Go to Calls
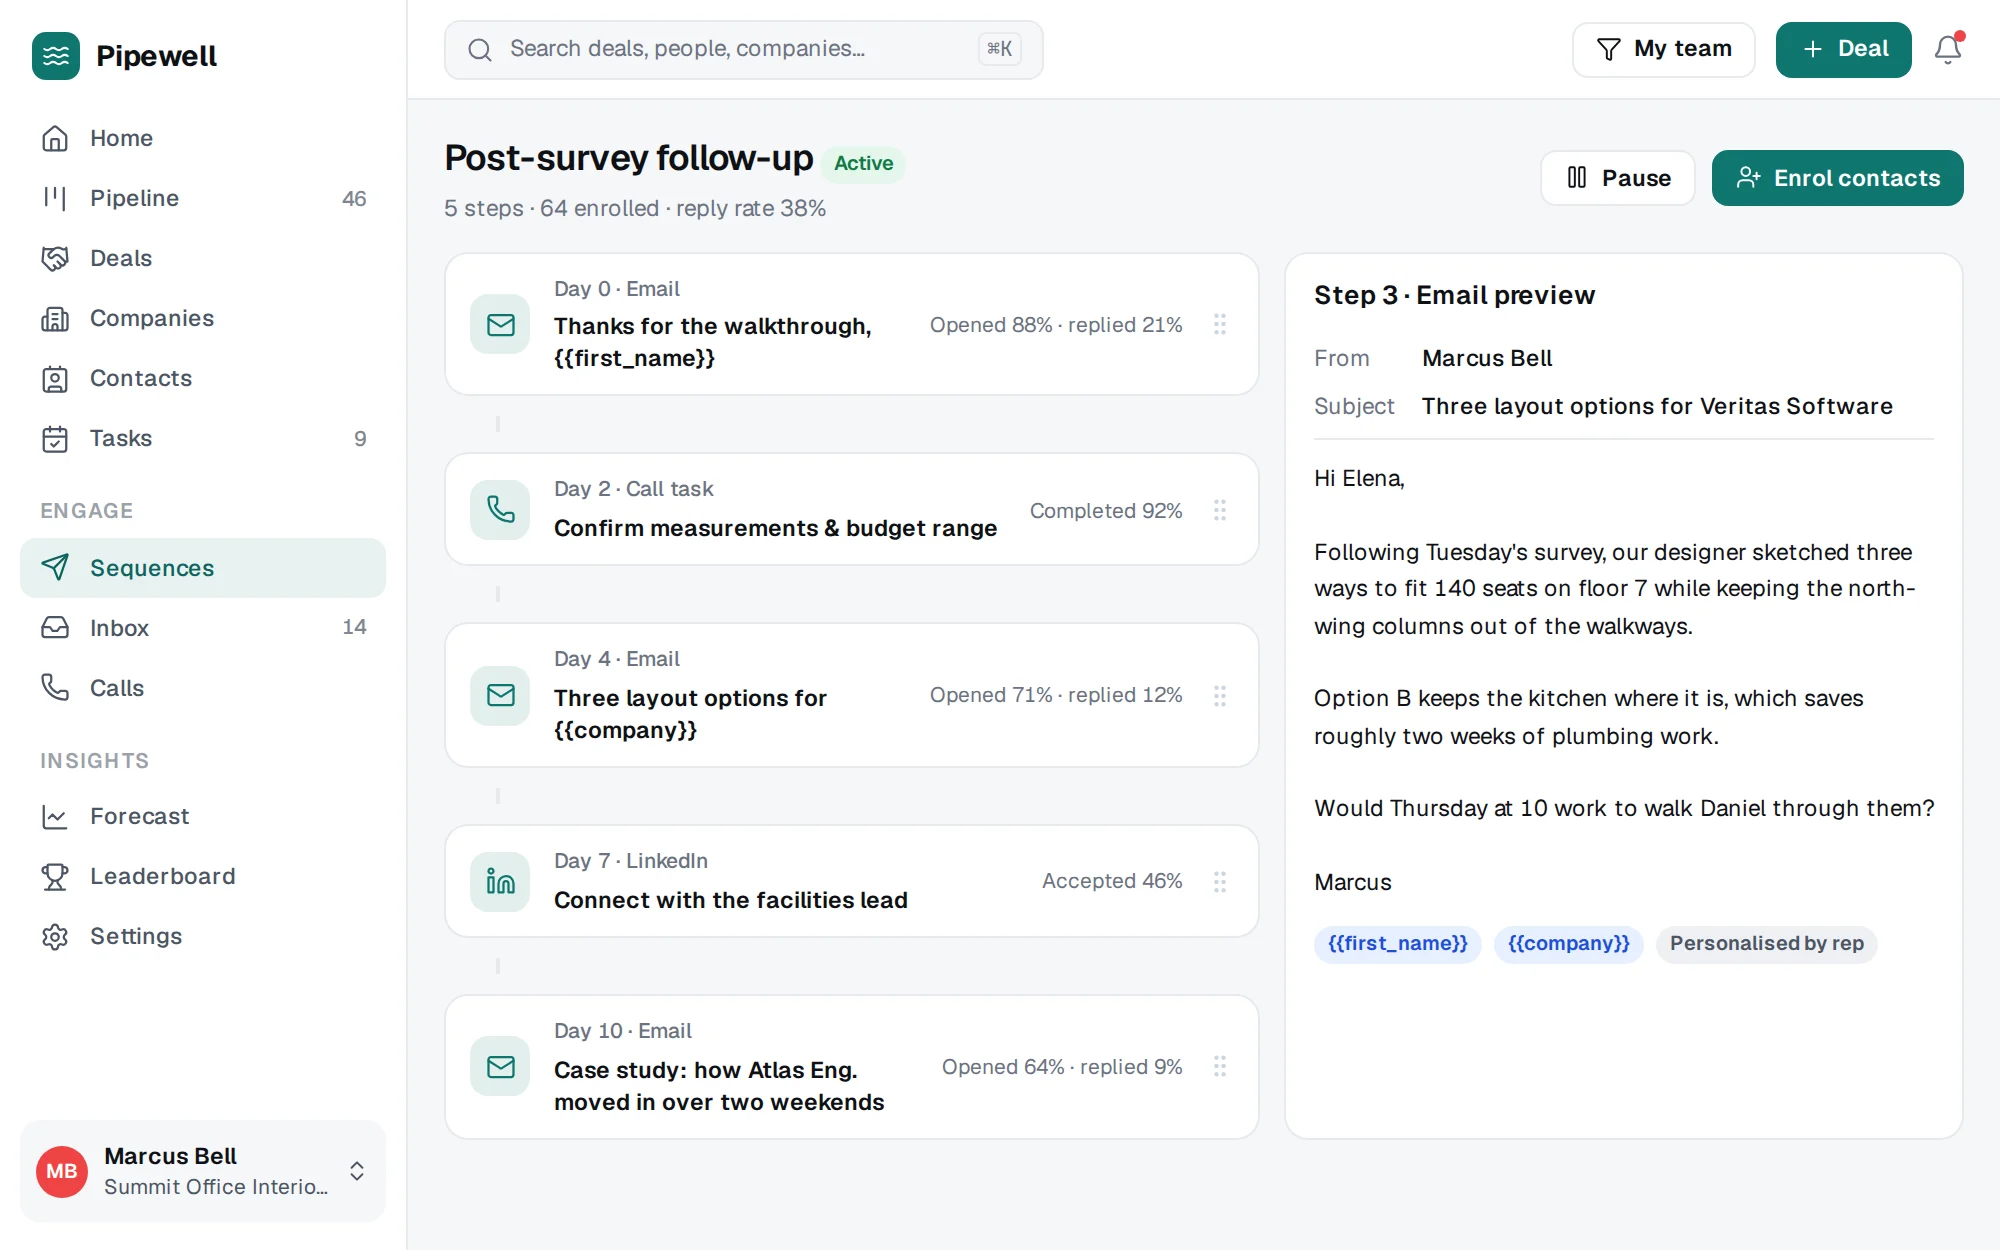The image size is (2000, 1250). click(x=203, y=688)
